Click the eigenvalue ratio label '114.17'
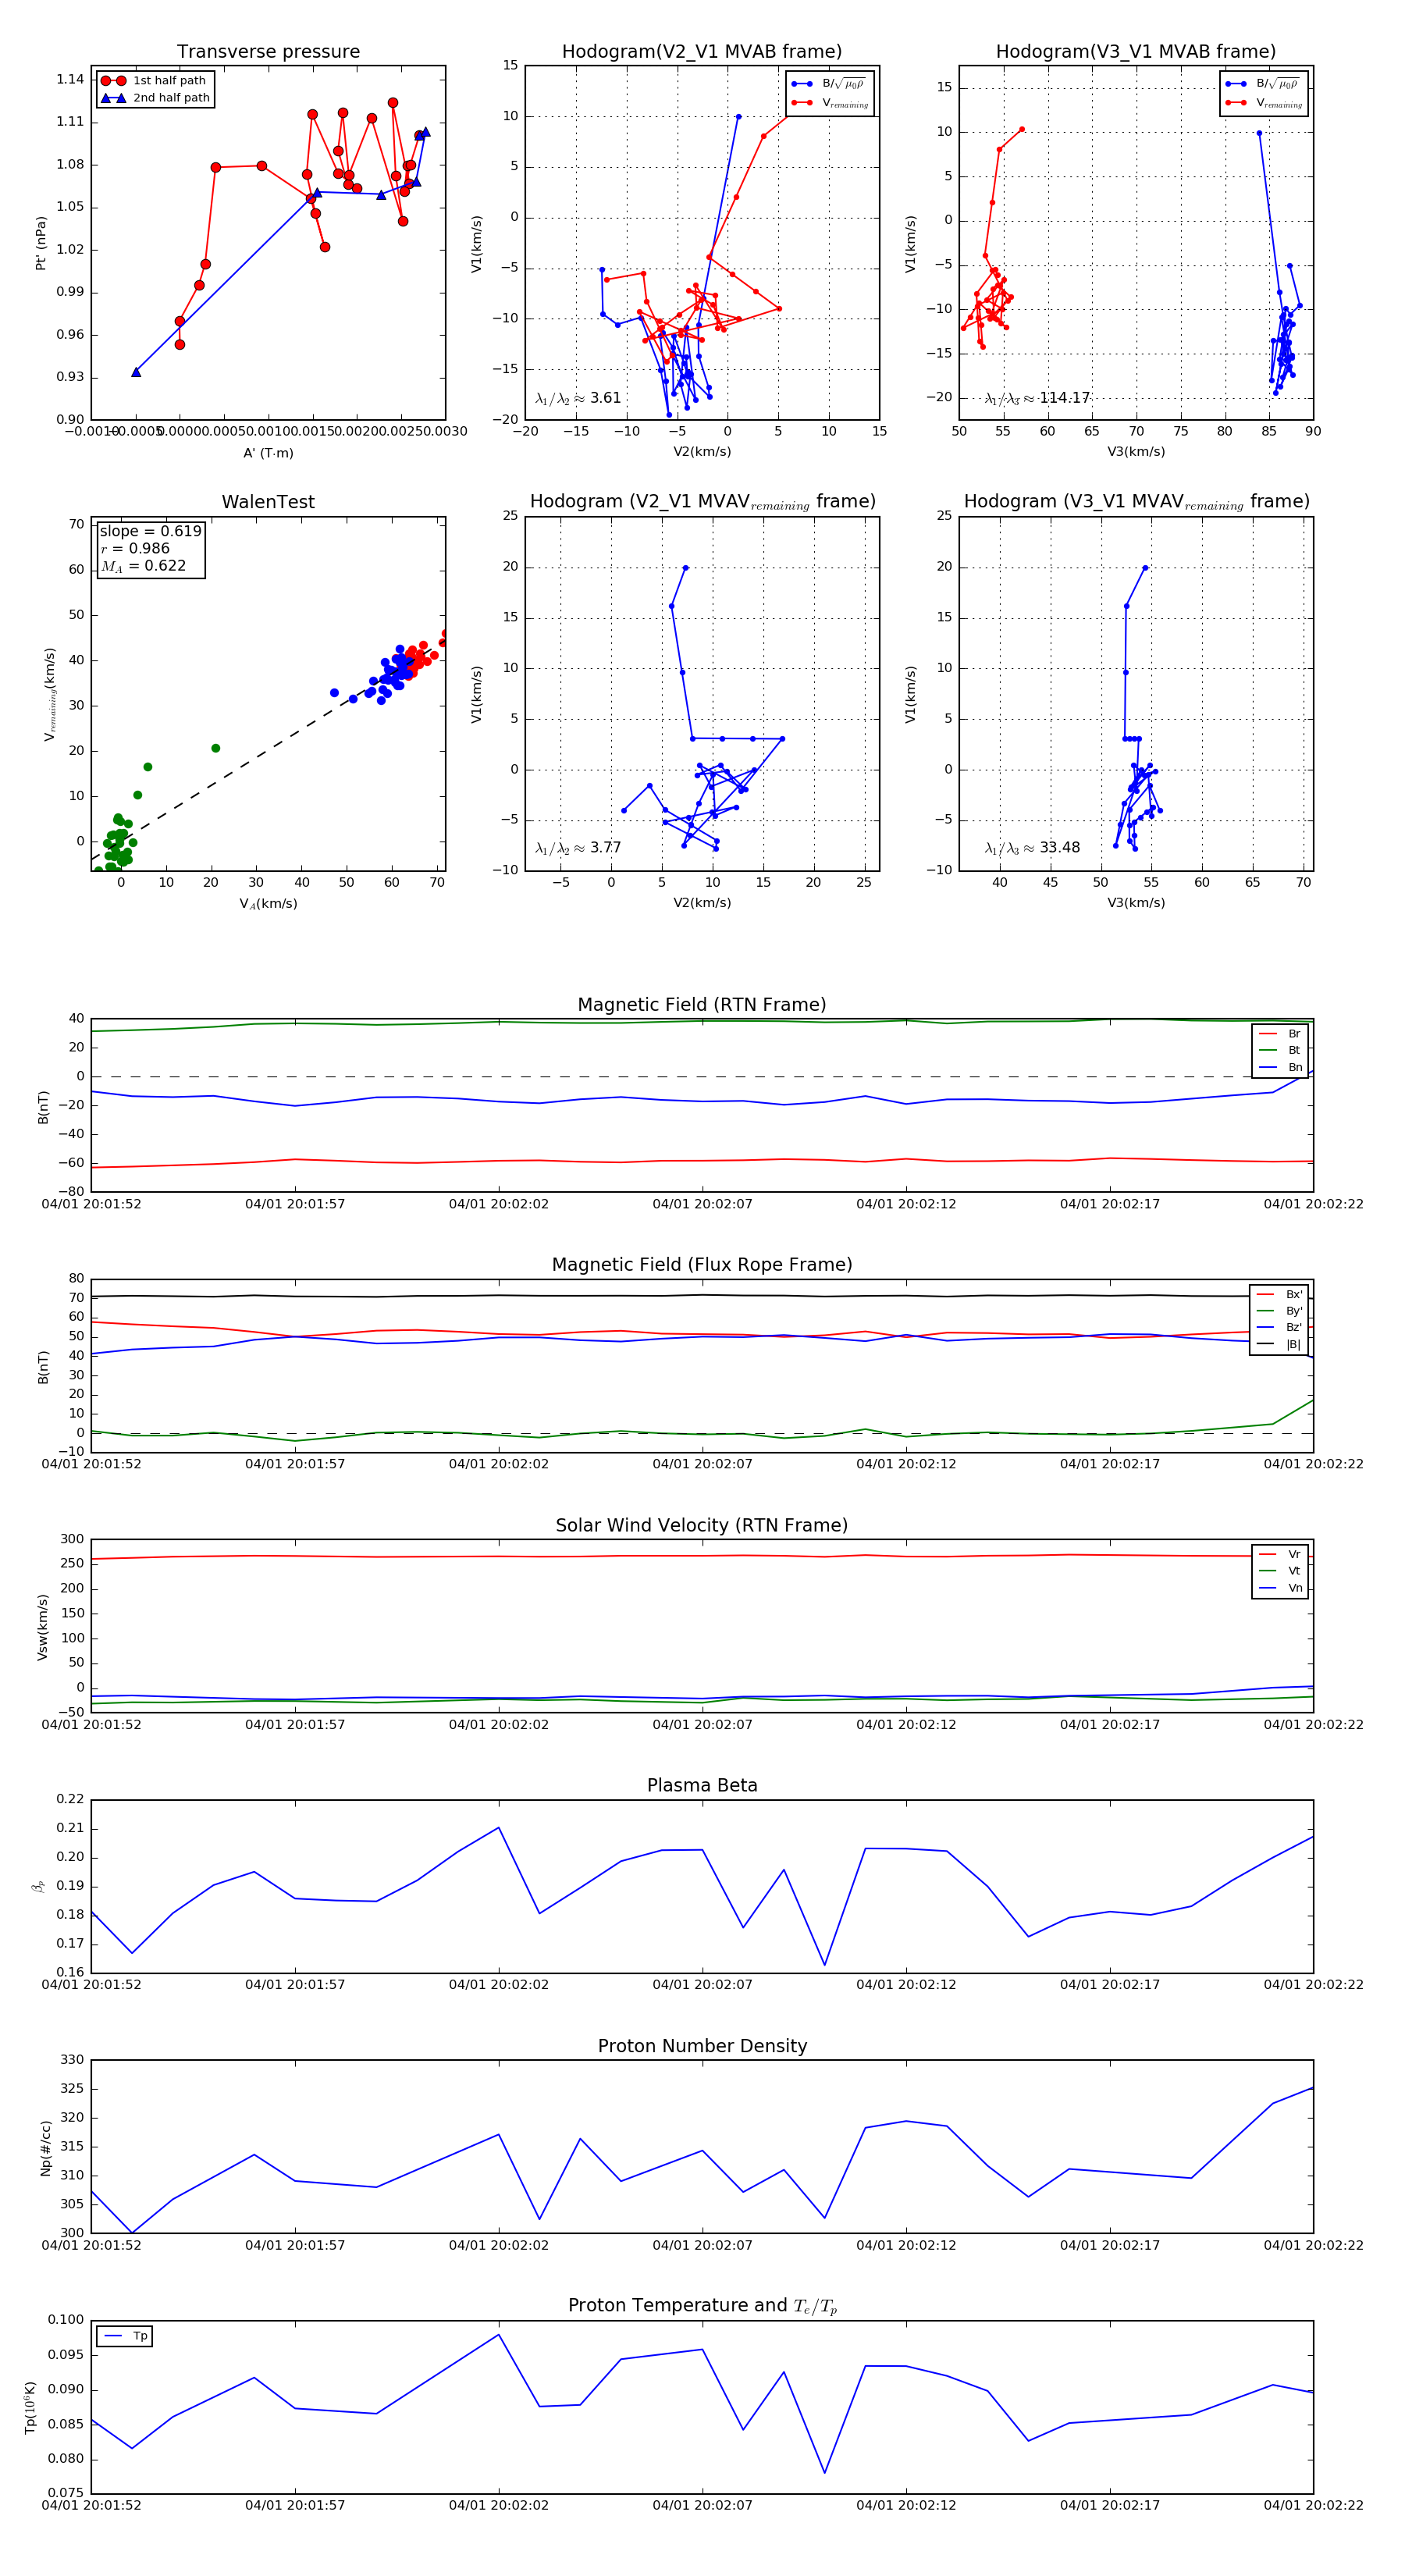Viewport: 1405px width, 2576px height. (x=1037, y=398)
